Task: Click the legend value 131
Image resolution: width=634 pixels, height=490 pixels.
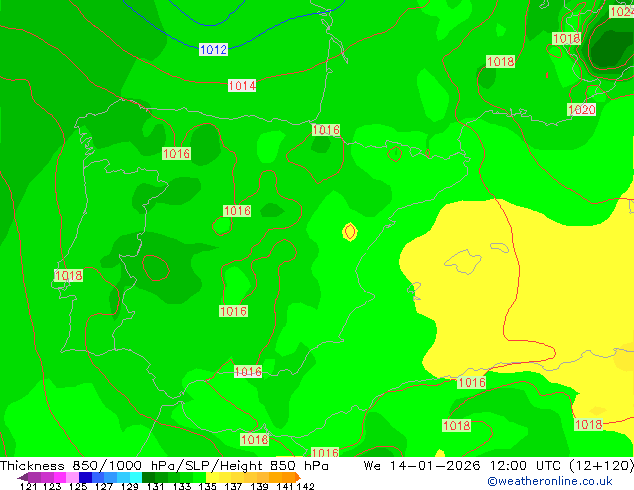Action: coord(155,486)
